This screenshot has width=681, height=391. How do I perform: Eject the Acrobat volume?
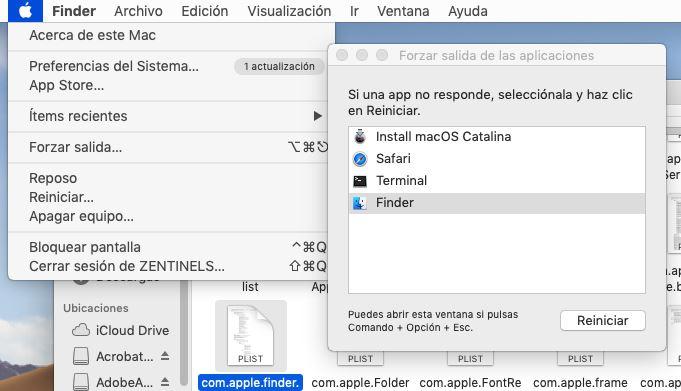click(165, 356)
